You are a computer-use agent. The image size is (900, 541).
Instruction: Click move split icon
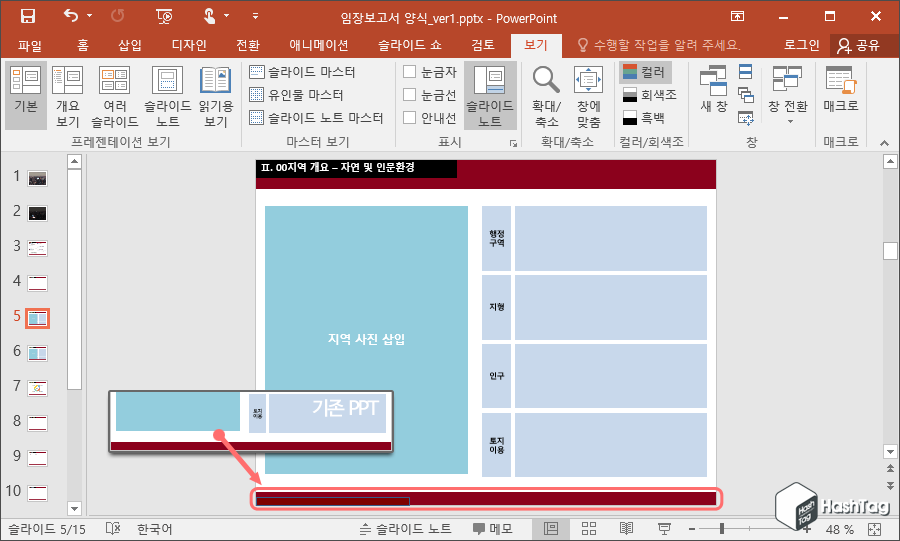(x=745, y=118)
